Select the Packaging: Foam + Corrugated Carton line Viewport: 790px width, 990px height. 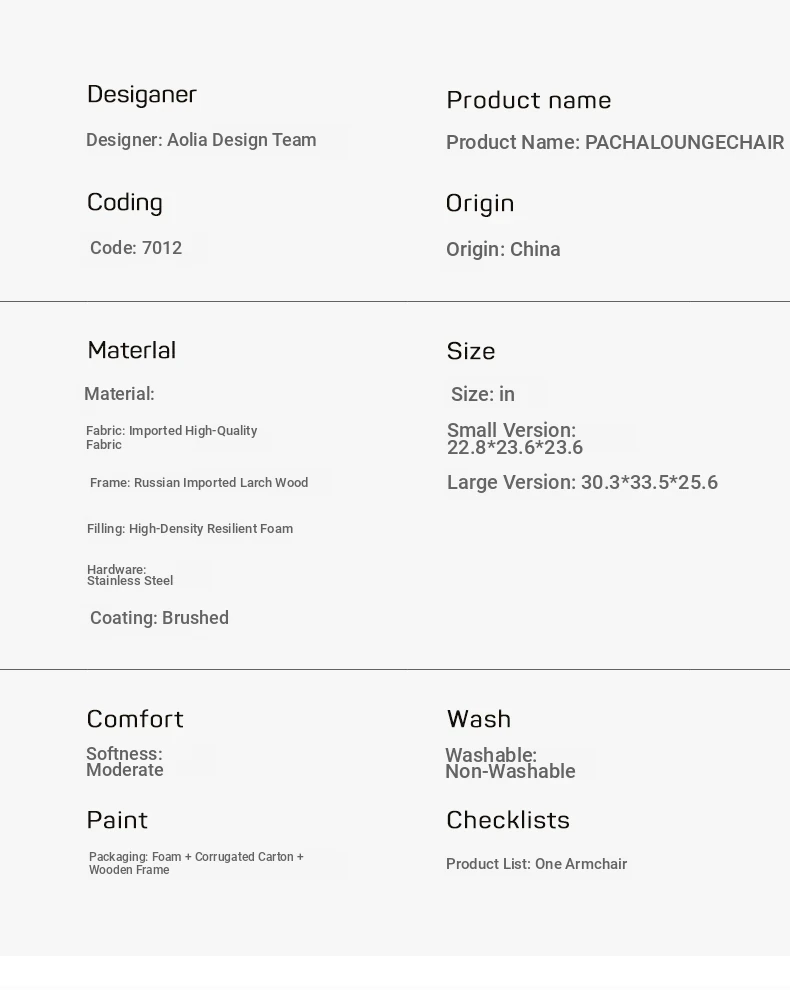click(196, 863)
